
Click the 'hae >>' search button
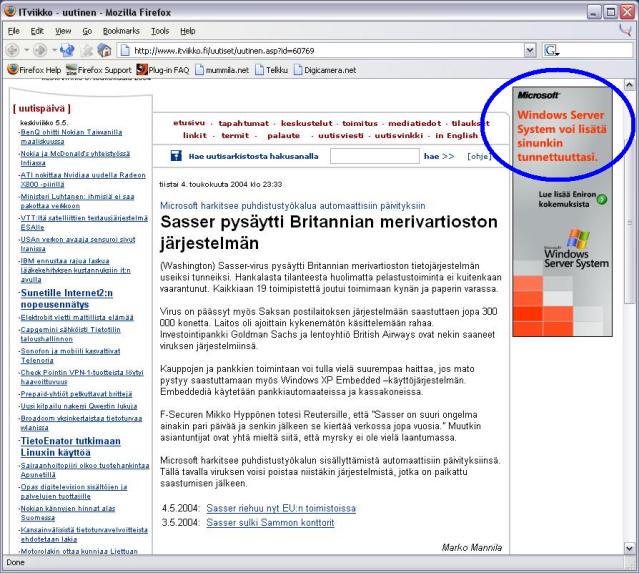click(x=439, y=156)
